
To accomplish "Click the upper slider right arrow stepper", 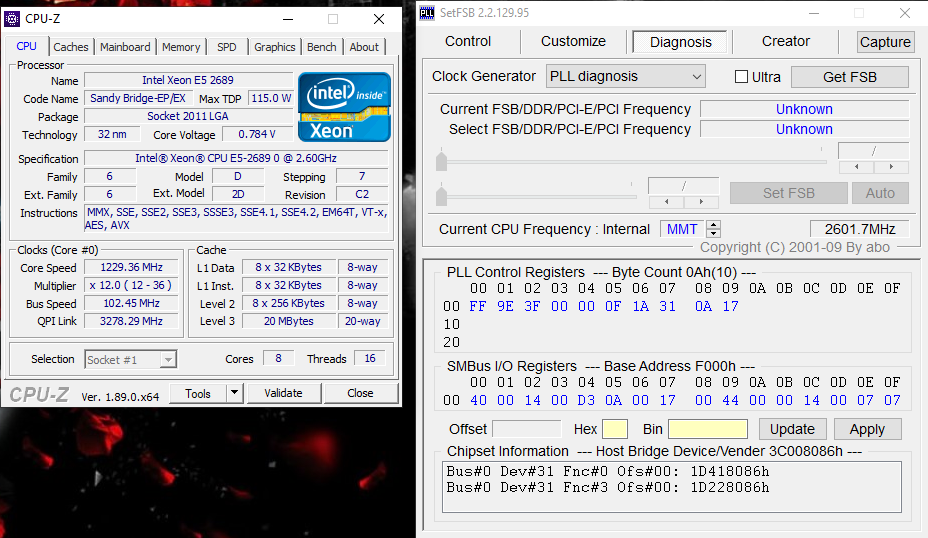I will pyautogui.click(x=891, y=167).
